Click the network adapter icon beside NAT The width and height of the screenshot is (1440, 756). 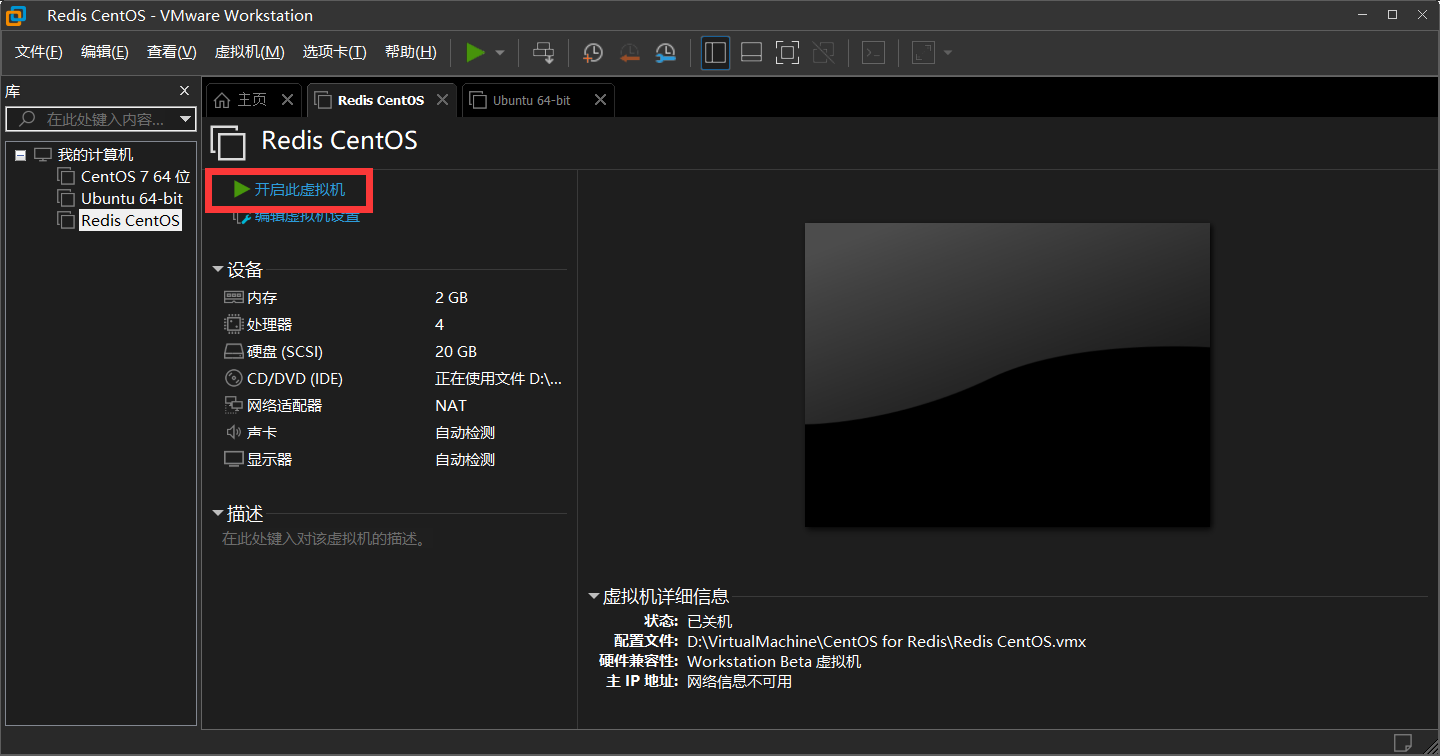click(x=231, y=405)
